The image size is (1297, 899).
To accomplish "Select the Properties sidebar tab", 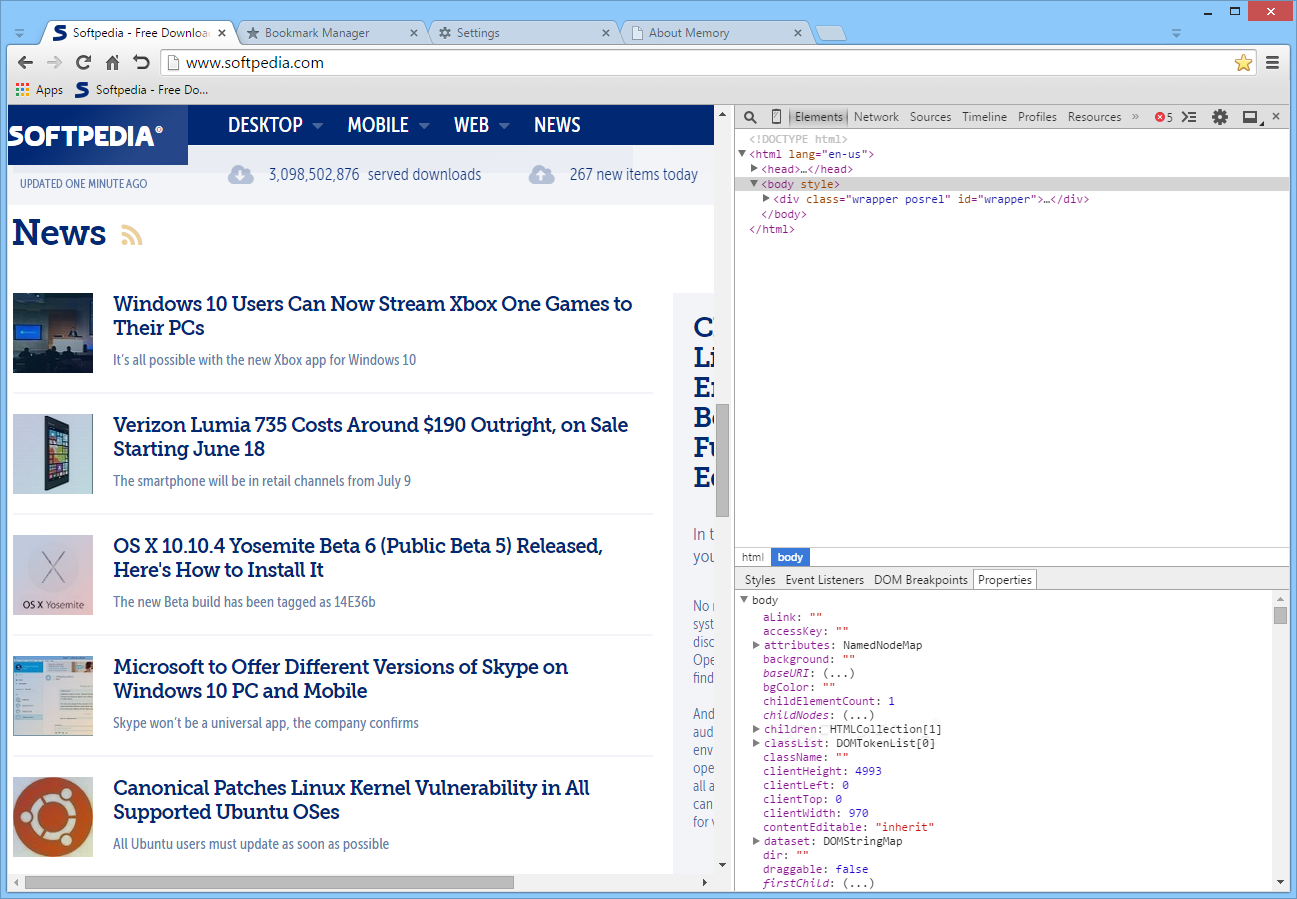I will click(1005, 580).
